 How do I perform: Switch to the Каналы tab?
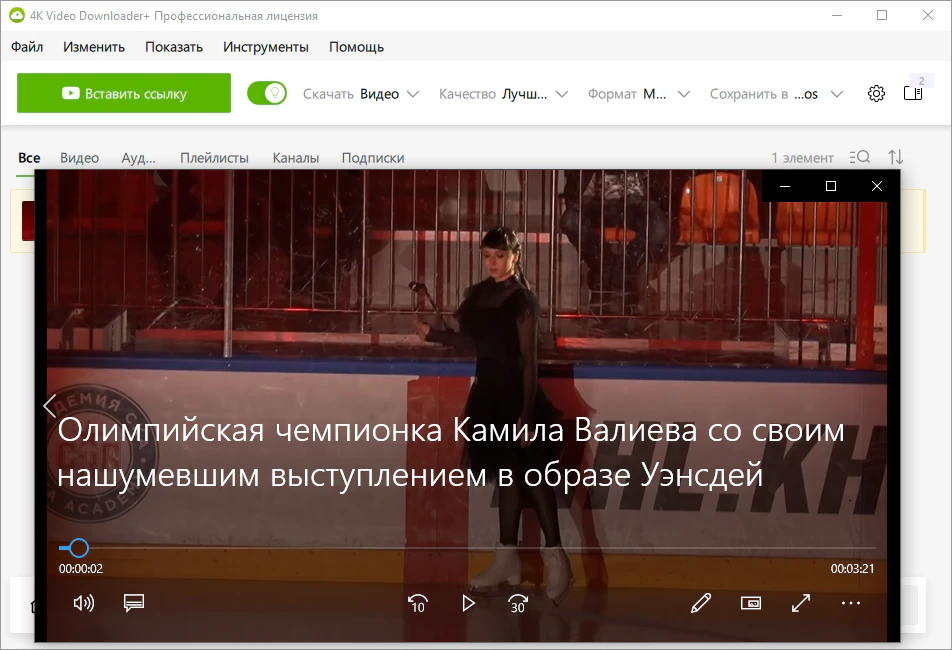tap(296, 158)
